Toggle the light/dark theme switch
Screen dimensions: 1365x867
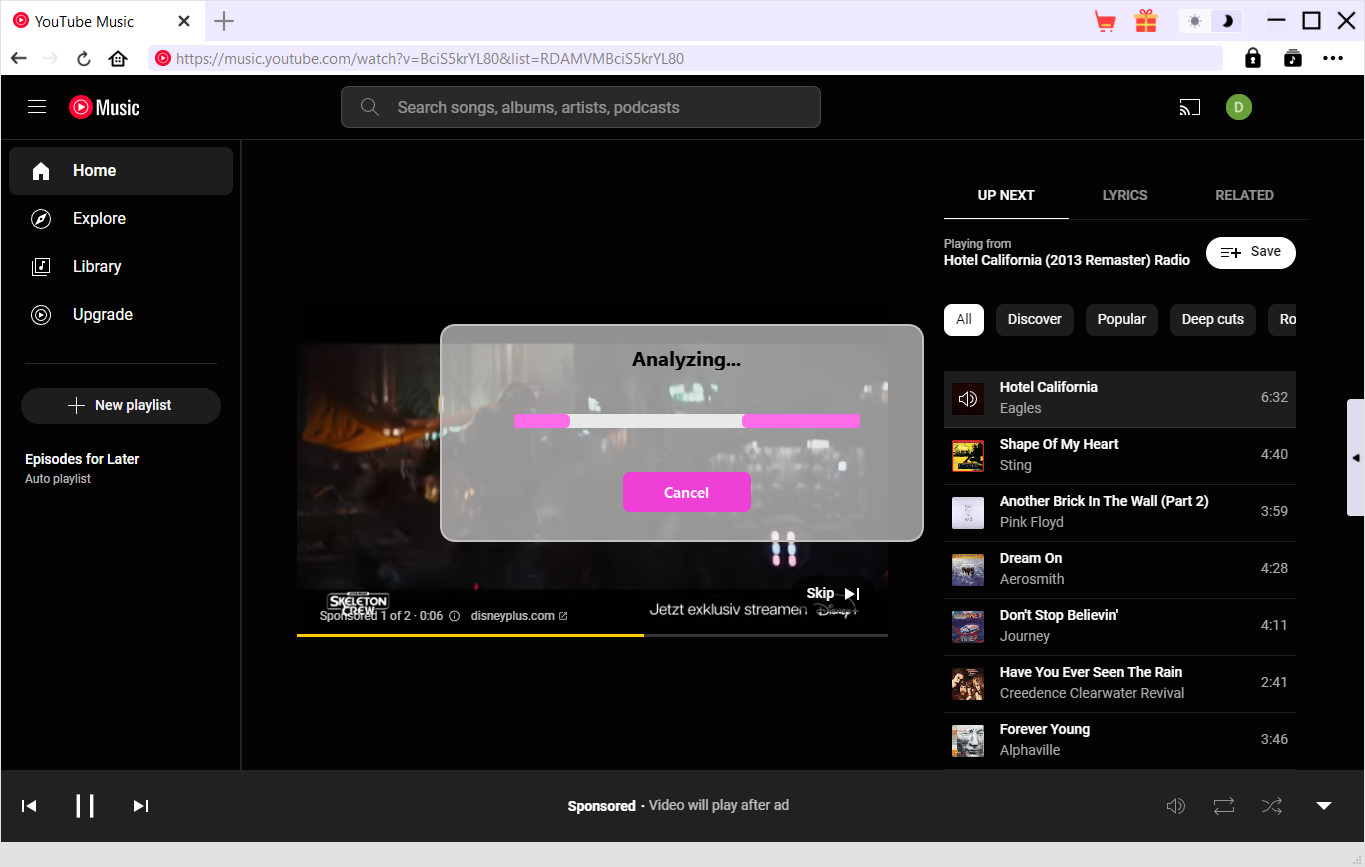(x=1211, y=21)
